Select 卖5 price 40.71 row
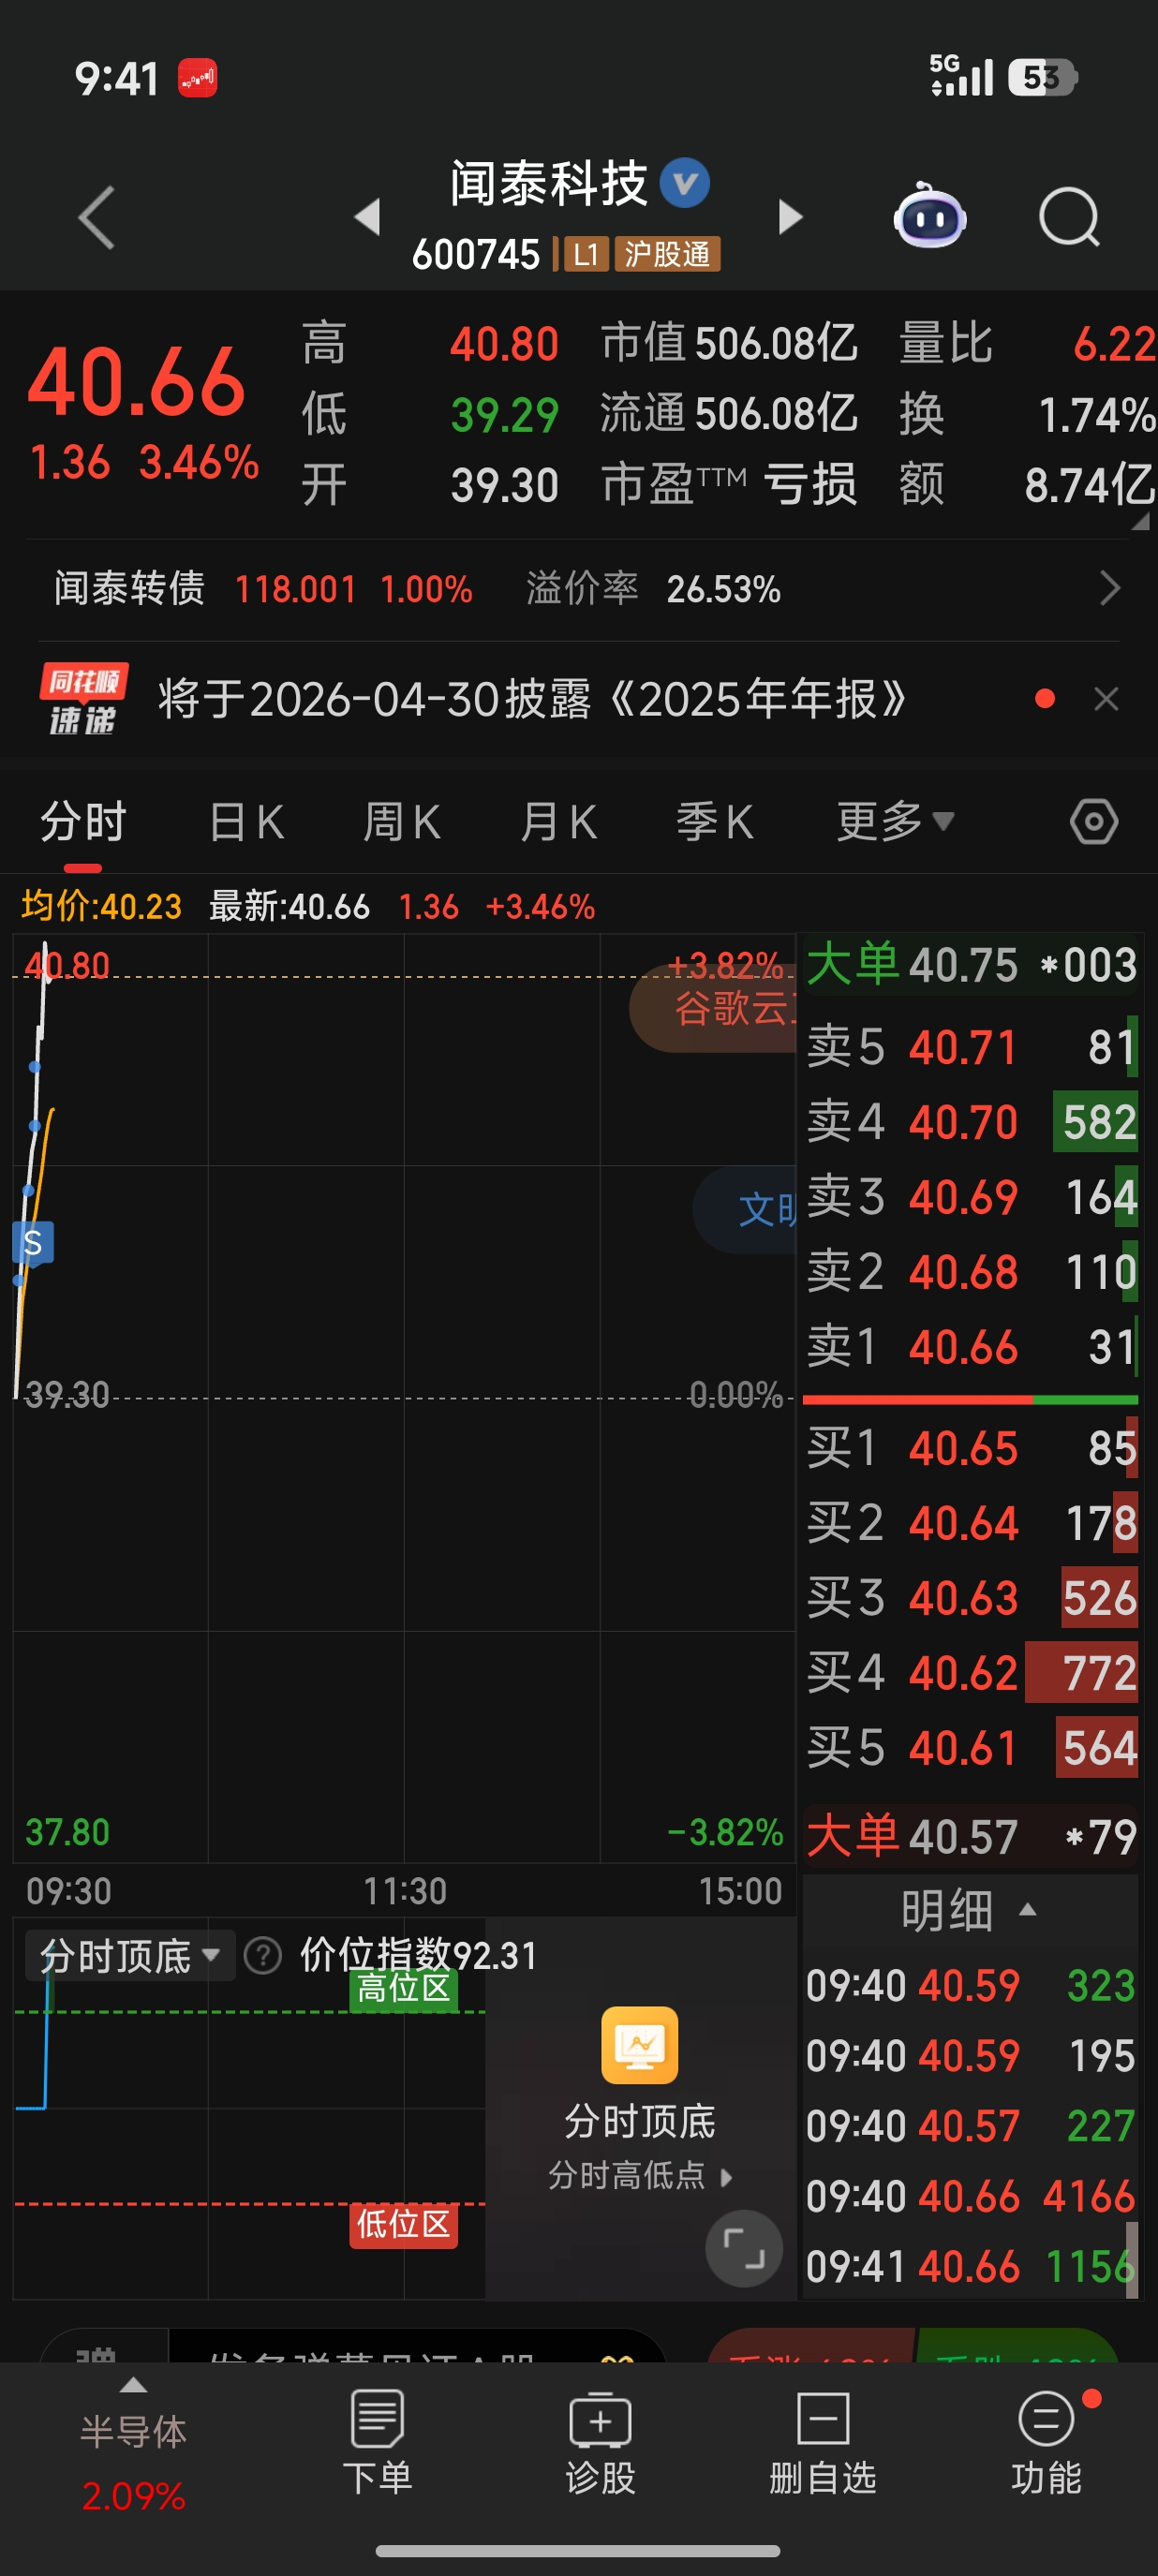 (x=971, y=1048)
